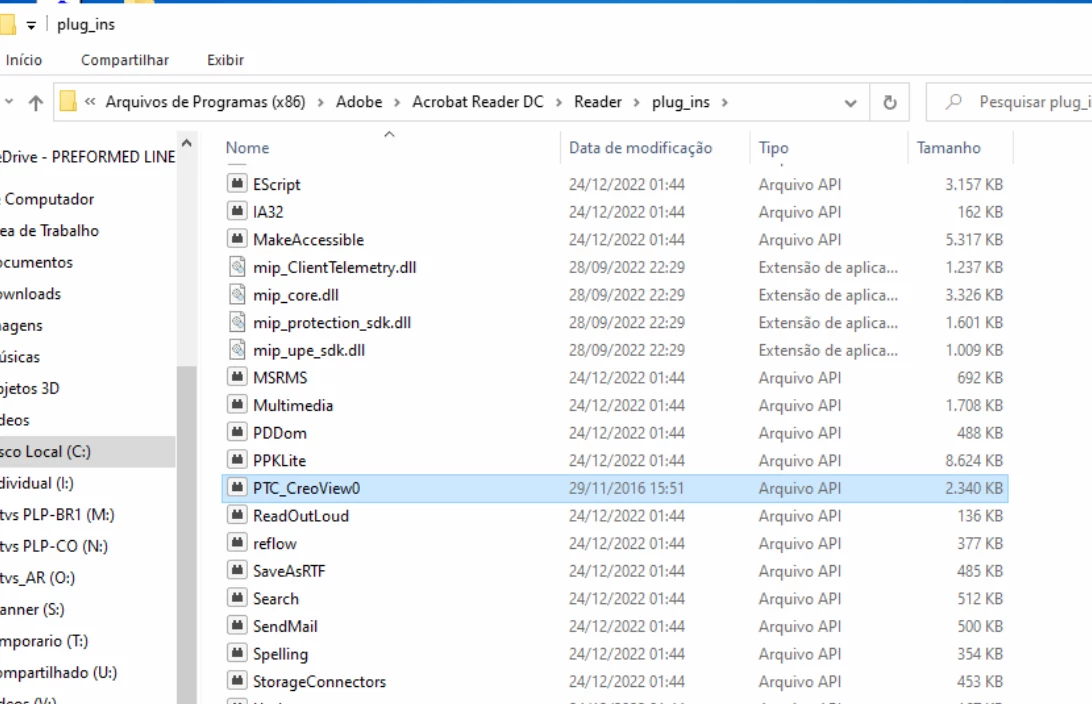Open Documentos in navigation pane
This screenshot has height=704, width=1092.
(x=36, y=263)
